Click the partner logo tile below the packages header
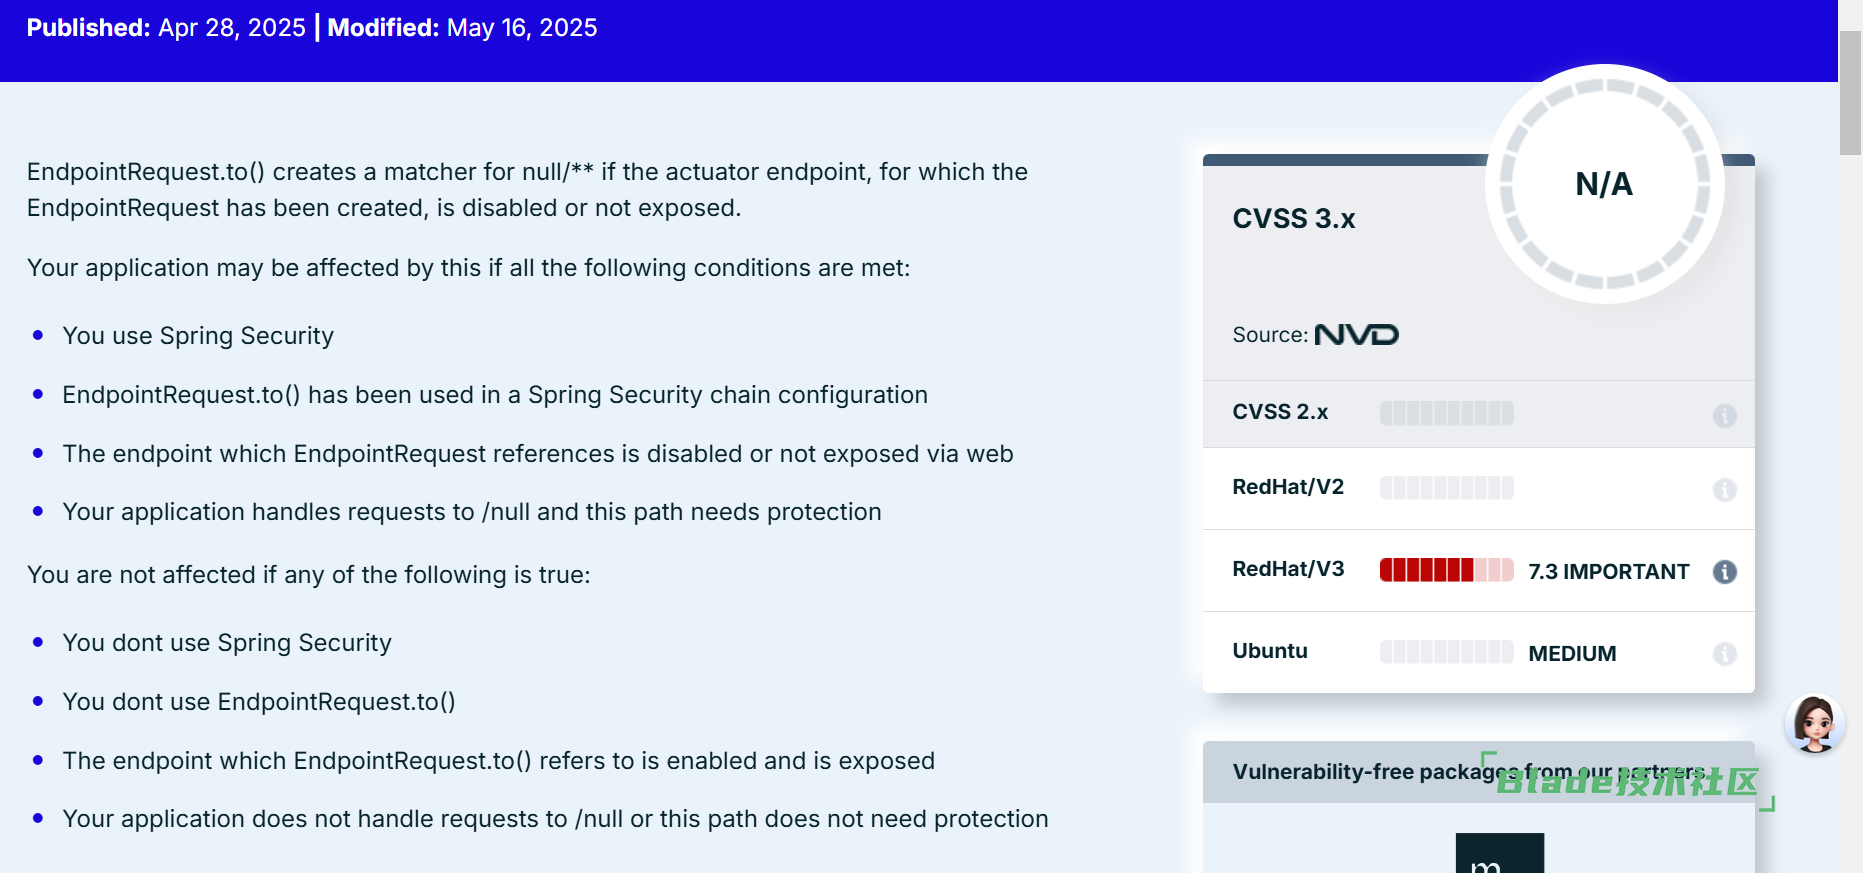1863x873 pixels. point(1499,853)
